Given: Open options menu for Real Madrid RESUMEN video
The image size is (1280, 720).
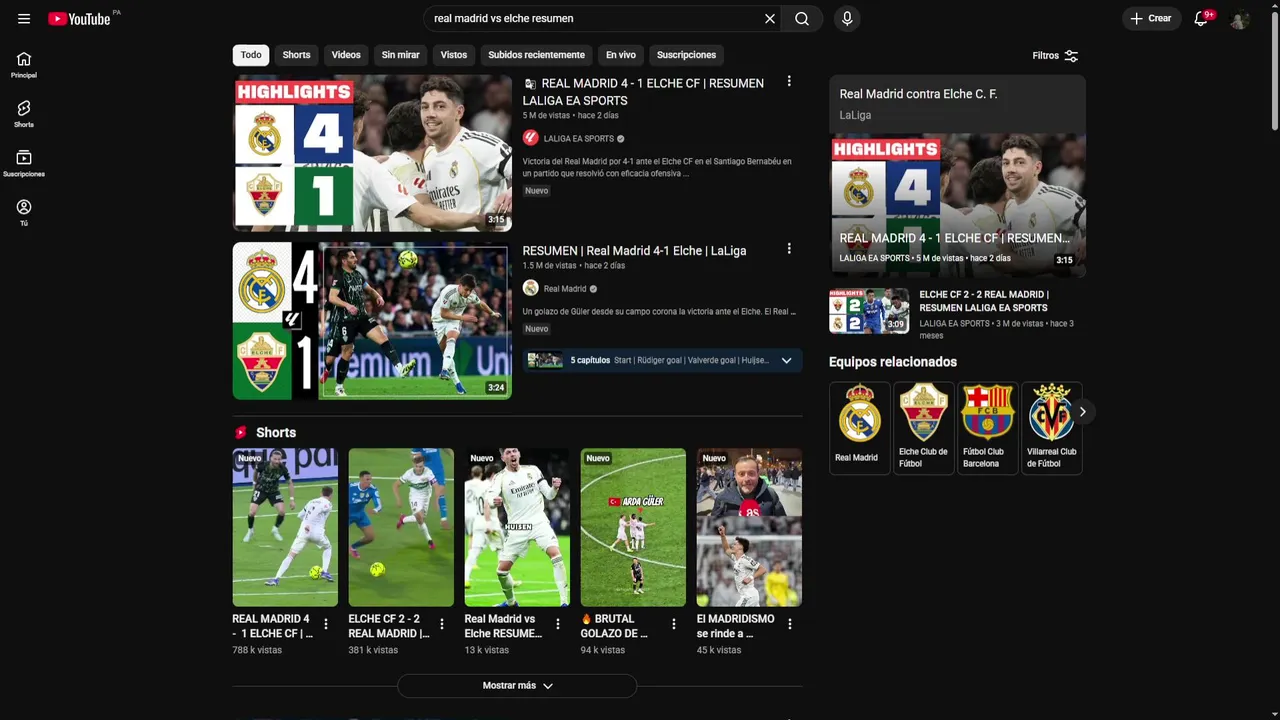Looking at the screenshot, I should (789, 249).
